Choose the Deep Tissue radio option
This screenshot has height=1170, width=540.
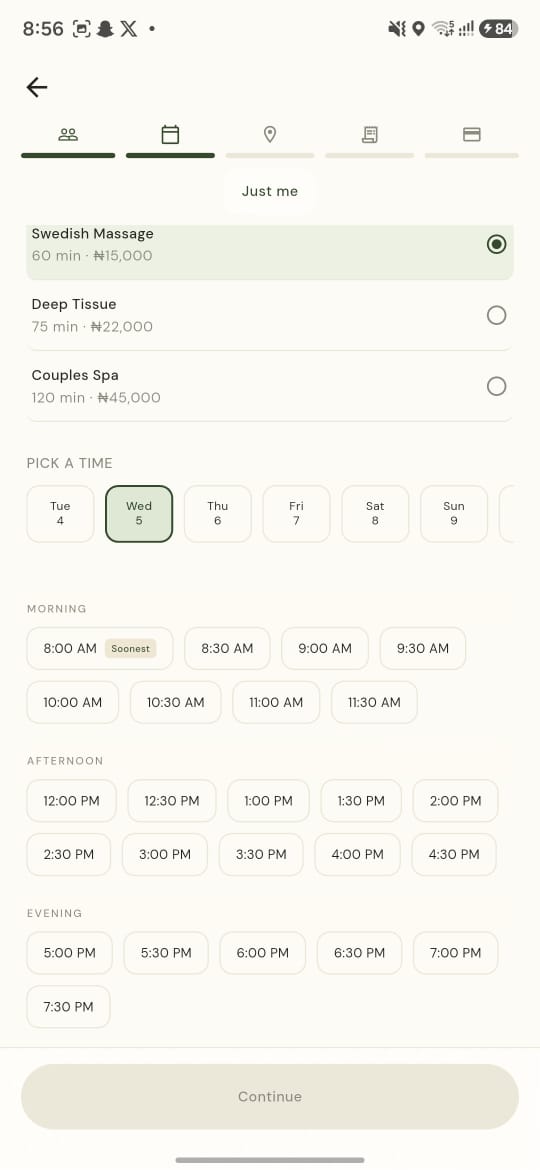[x=496, y=315]
